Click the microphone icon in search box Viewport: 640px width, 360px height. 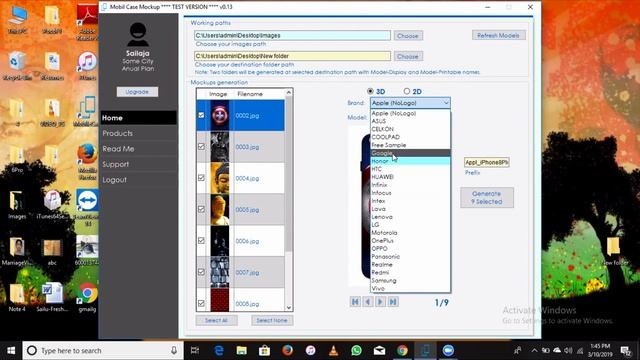(x=174, y=350)
